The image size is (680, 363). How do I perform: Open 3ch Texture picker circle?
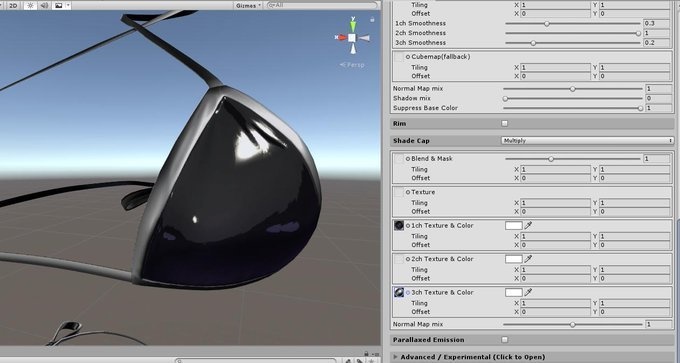tap(408, 292)
